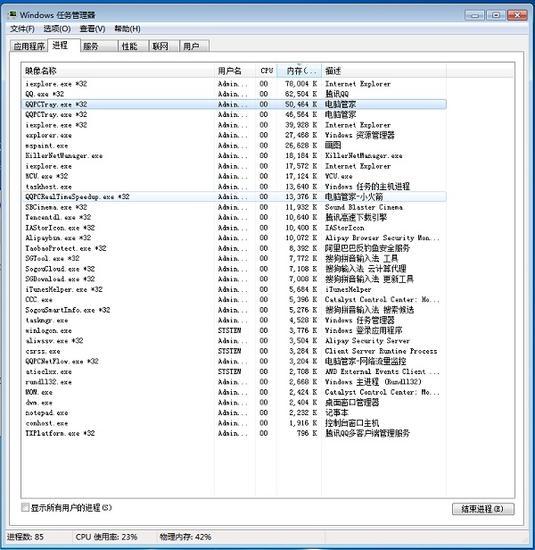The height and width of the screenshot is (550, 535).
Task: Select the SBCinema.exe *32 process
Action: (x=234, y=207)
